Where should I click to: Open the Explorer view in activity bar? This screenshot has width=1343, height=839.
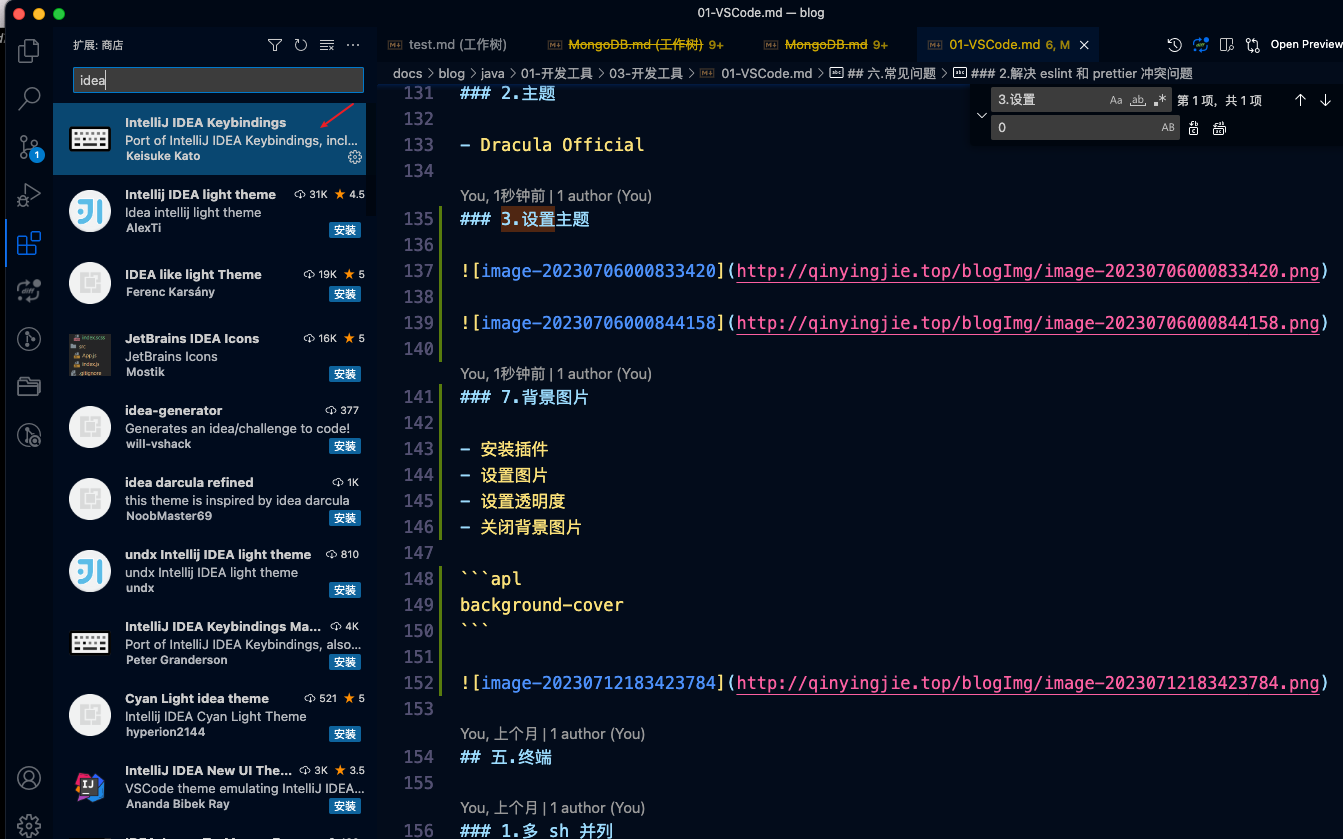(x=29, y=50)
